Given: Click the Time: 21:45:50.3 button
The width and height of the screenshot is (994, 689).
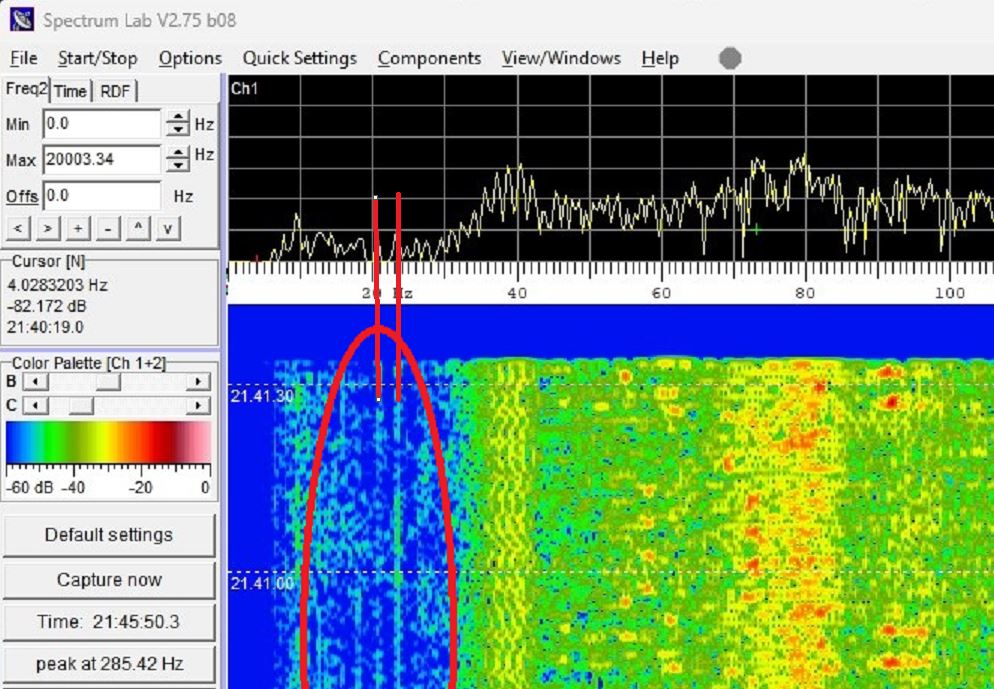Looking at the screenshot, I should click(x=109, y=622).
